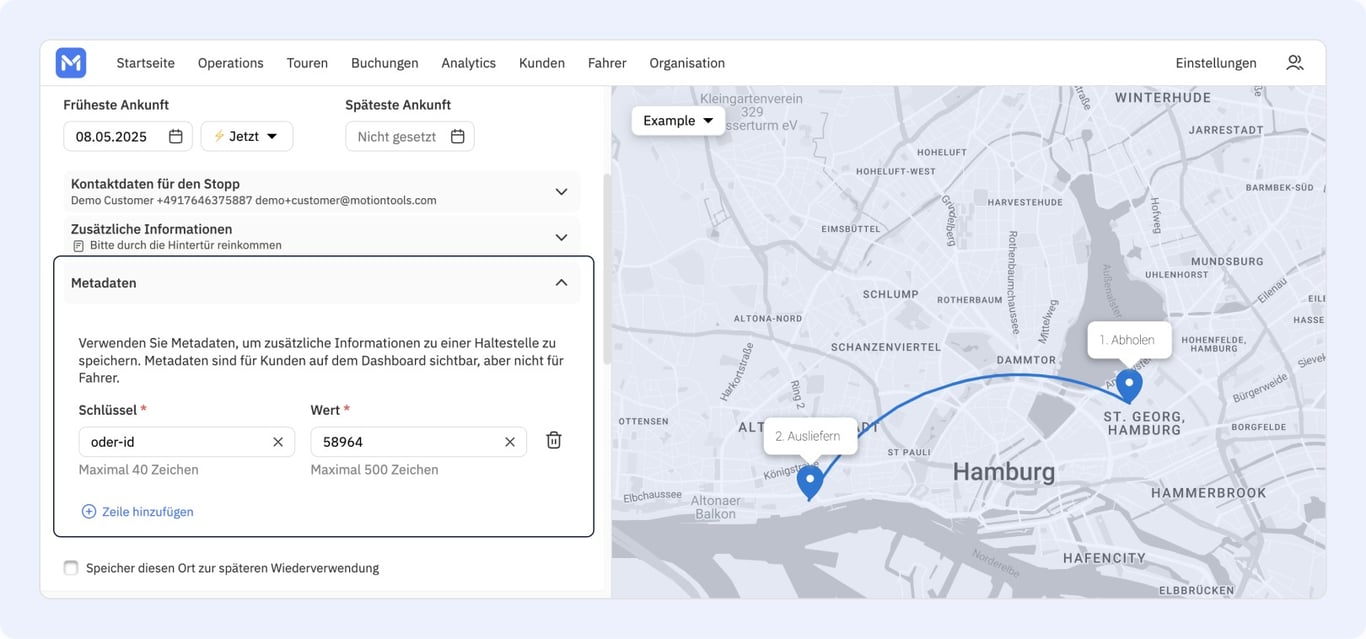Open the Example map dropdown
The height and width of the screenshot is (639, 1366).
678,120
